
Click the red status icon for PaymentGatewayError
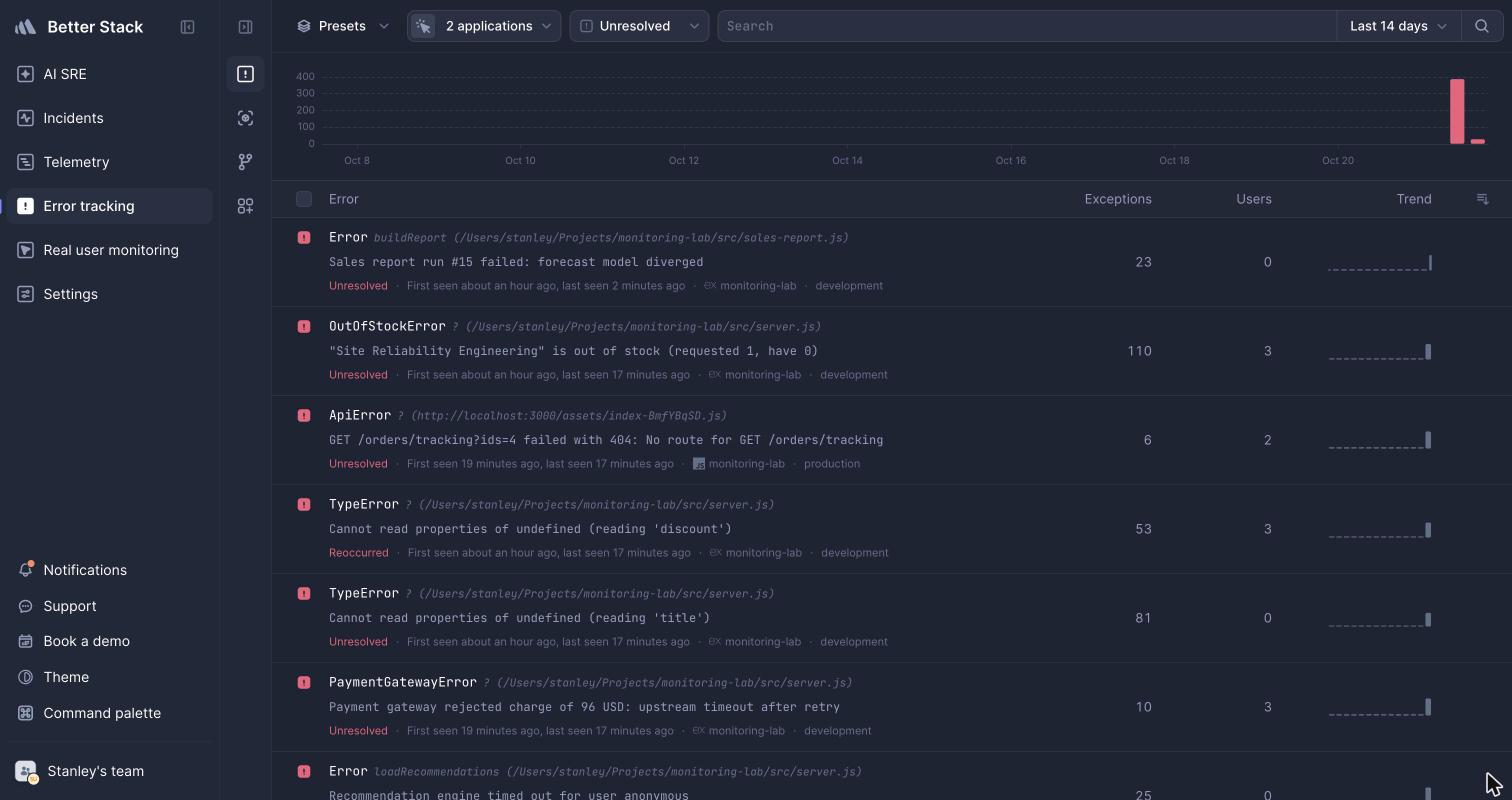pyautogui.click(x=304, y=683)
